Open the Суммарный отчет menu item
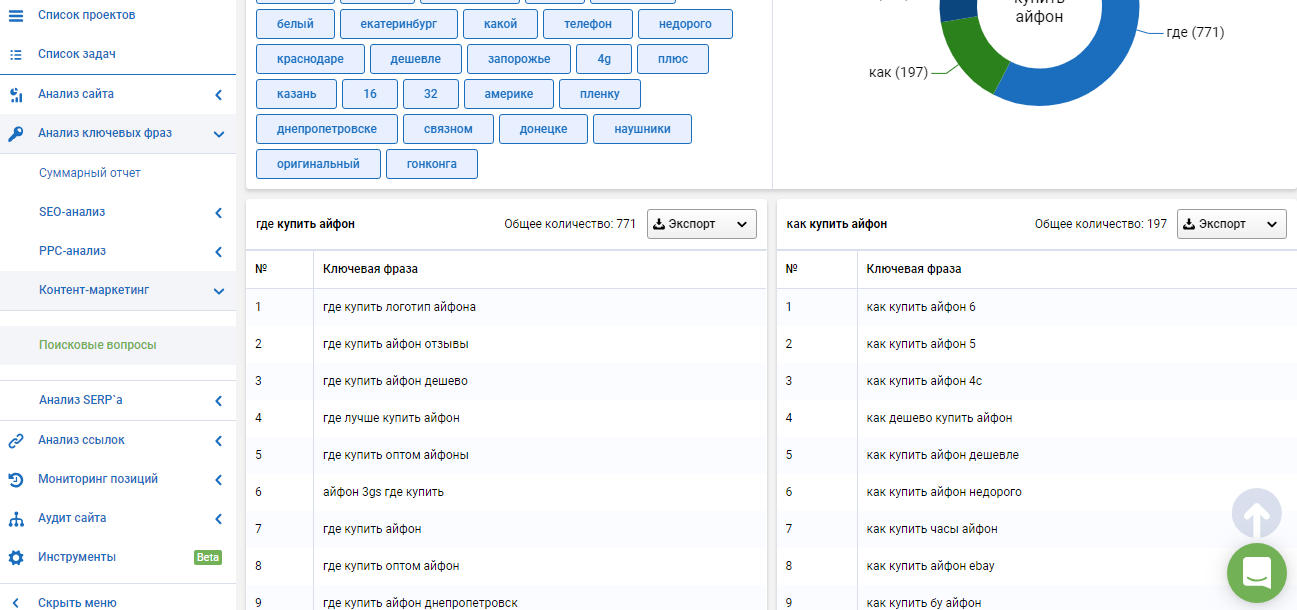This screenshot has height=610, width=1297. tap(90, 173)
